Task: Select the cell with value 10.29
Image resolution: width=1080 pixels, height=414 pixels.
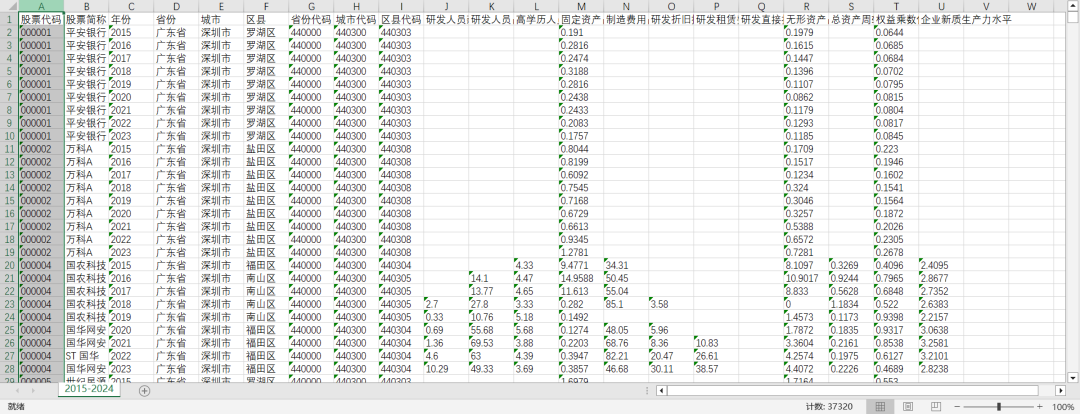Action: pyautogui.click(x=446, y=369)
